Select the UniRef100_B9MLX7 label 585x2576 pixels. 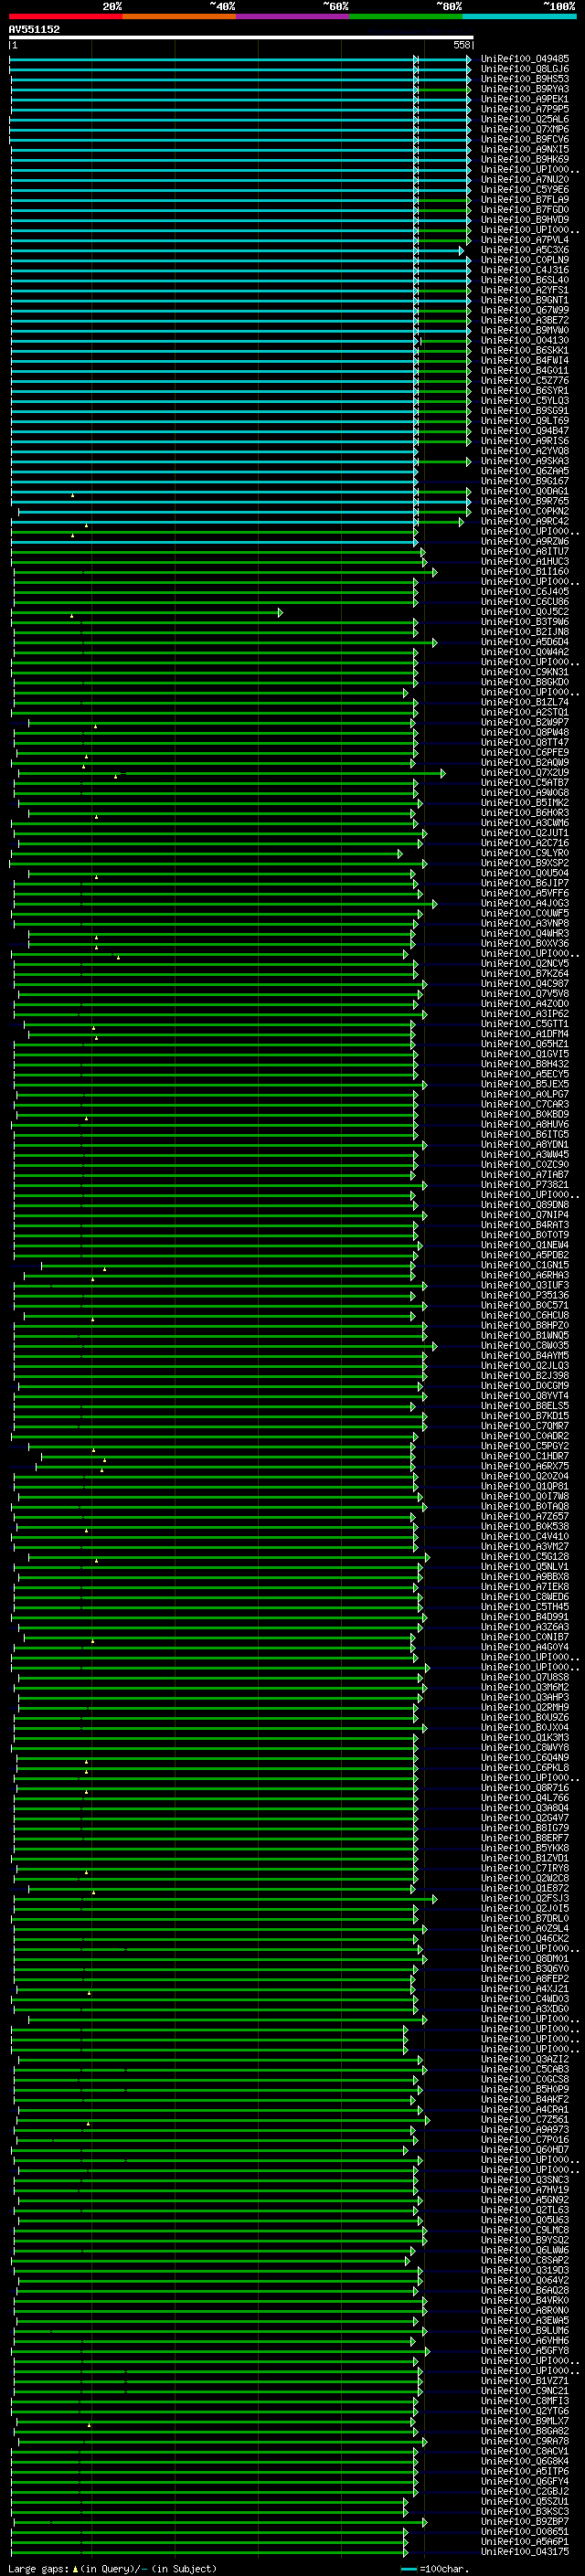tap(525, 2421)
